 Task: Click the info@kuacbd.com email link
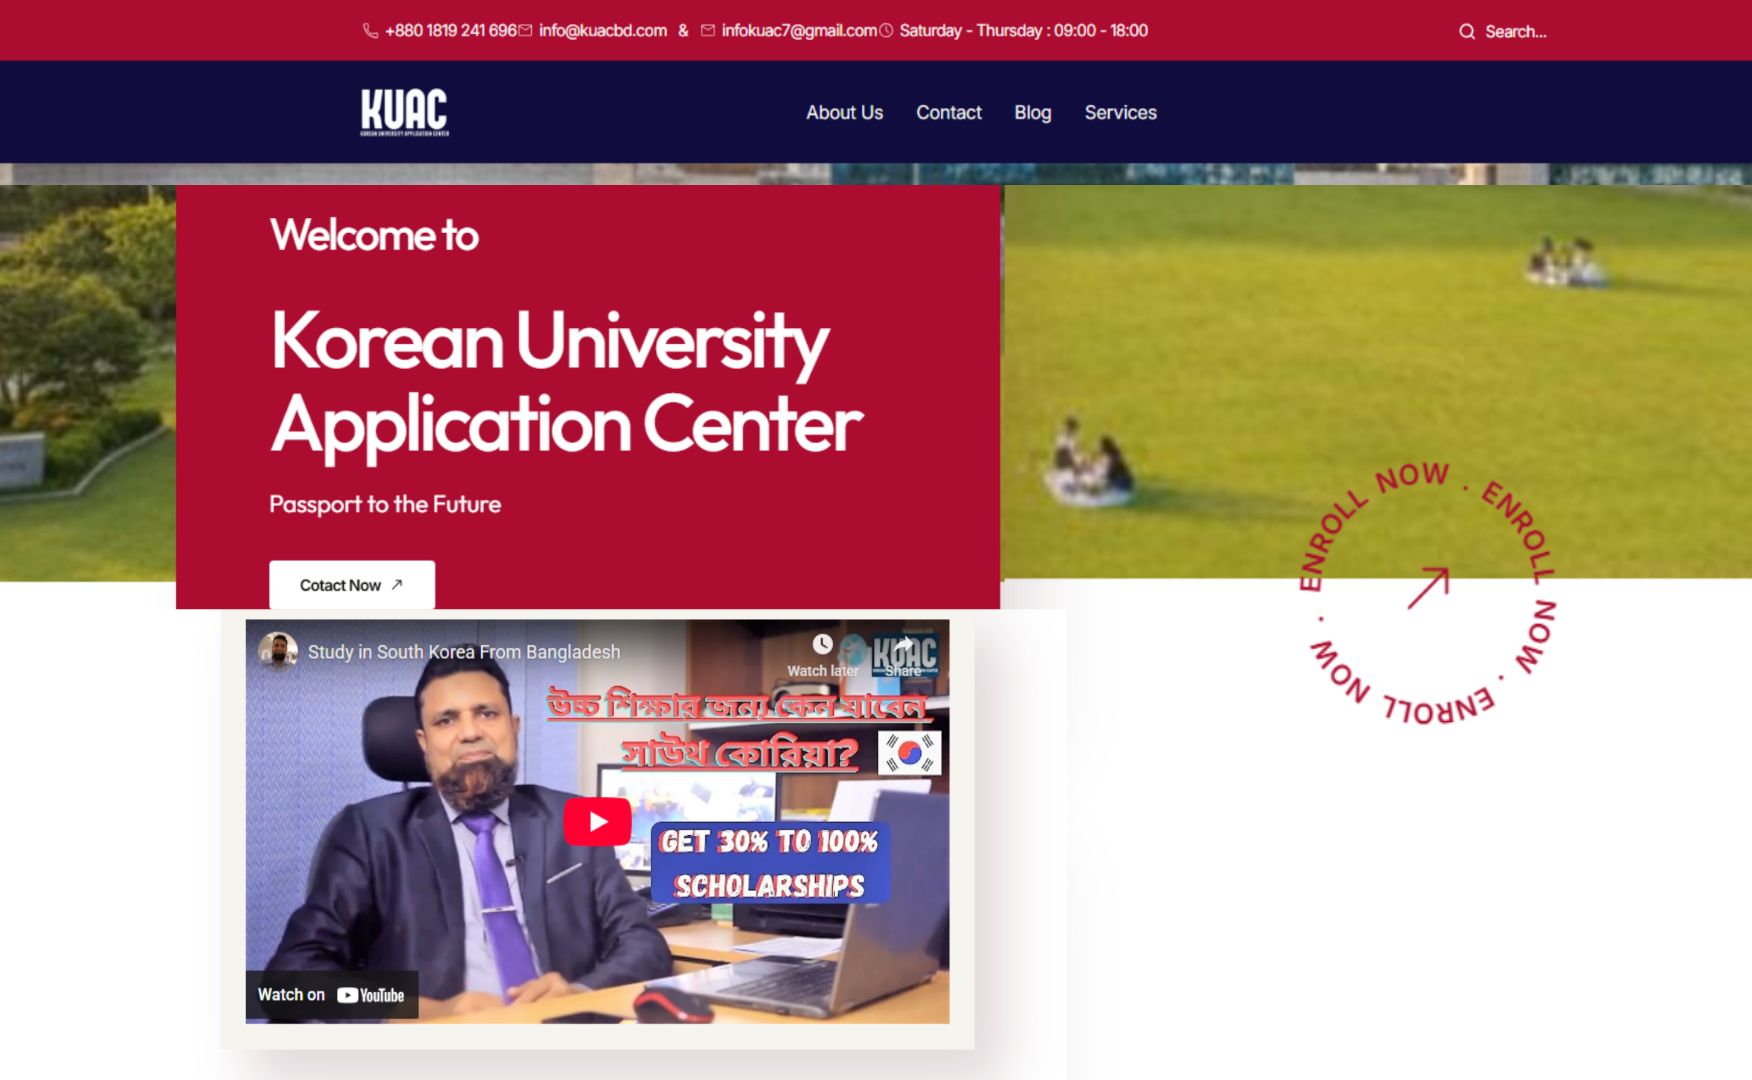pyautogui.click(x=603, y=31)
